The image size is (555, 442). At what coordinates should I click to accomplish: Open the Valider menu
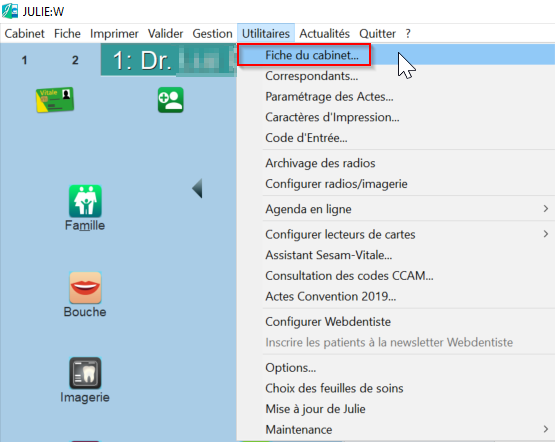coord(165,34)
